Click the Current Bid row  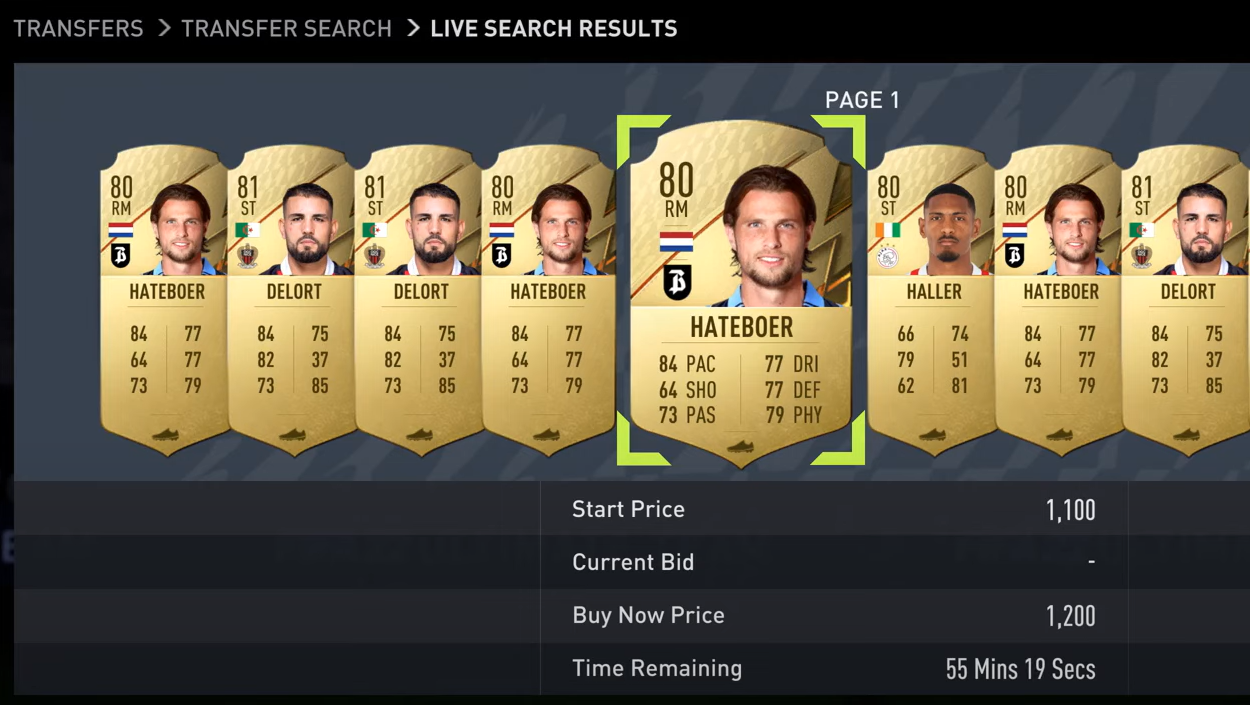click(x=834, y=562)
